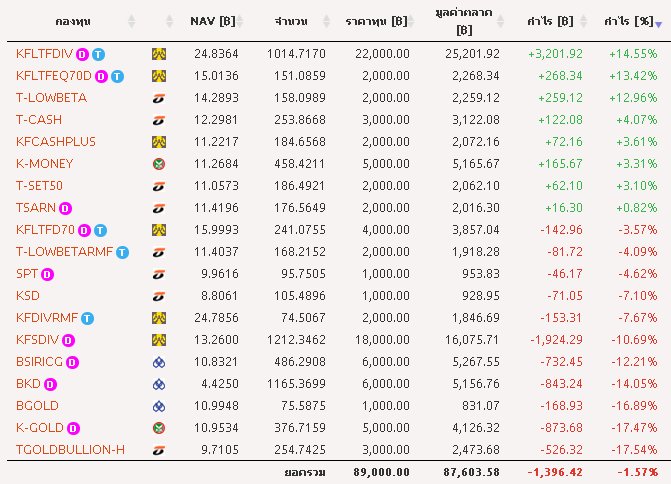Image resolution: width=671 pixels, height=484 pixels.
Task: Click the pink D badge next to BSIRICG
Action: tap(72, 362)
